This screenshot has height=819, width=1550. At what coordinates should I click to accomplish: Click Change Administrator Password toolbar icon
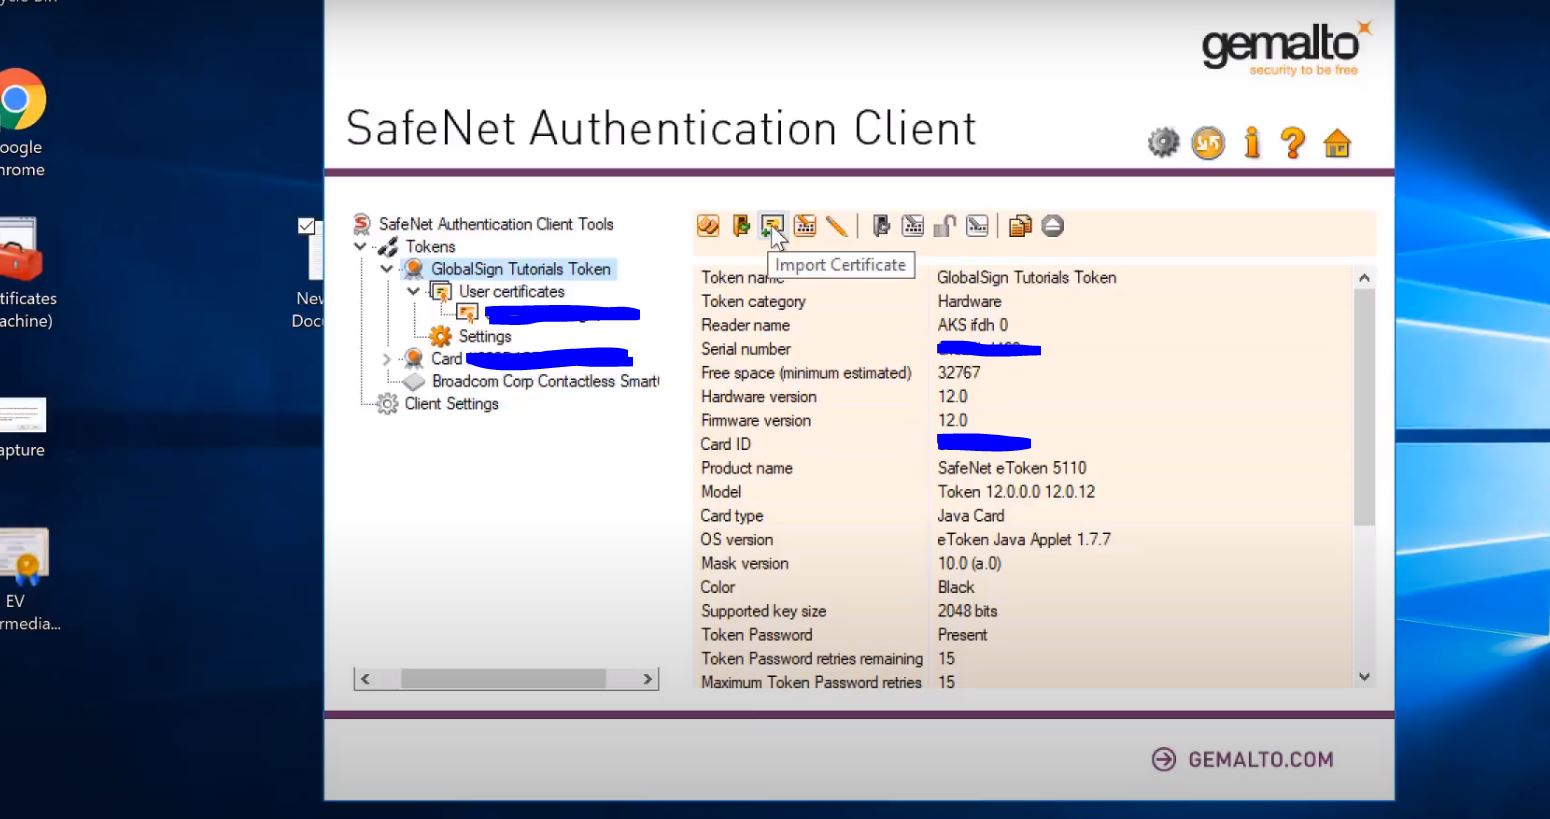coord(913,226)
